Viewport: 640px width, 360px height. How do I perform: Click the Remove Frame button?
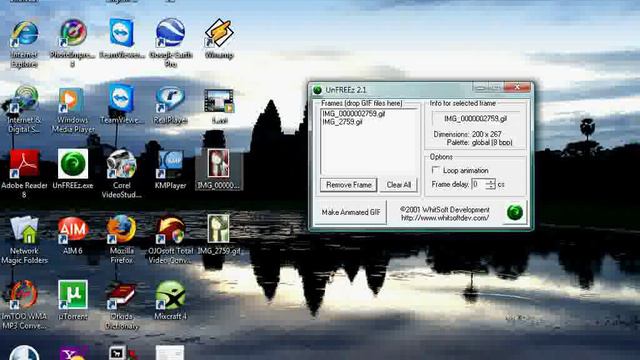(x=349, y=185)
